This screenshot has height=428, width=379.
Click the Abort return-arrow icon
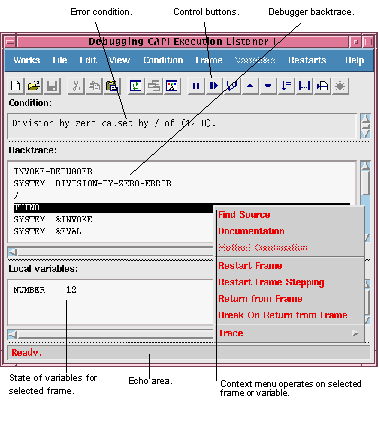pyautogui.click(x=232, y=86)
